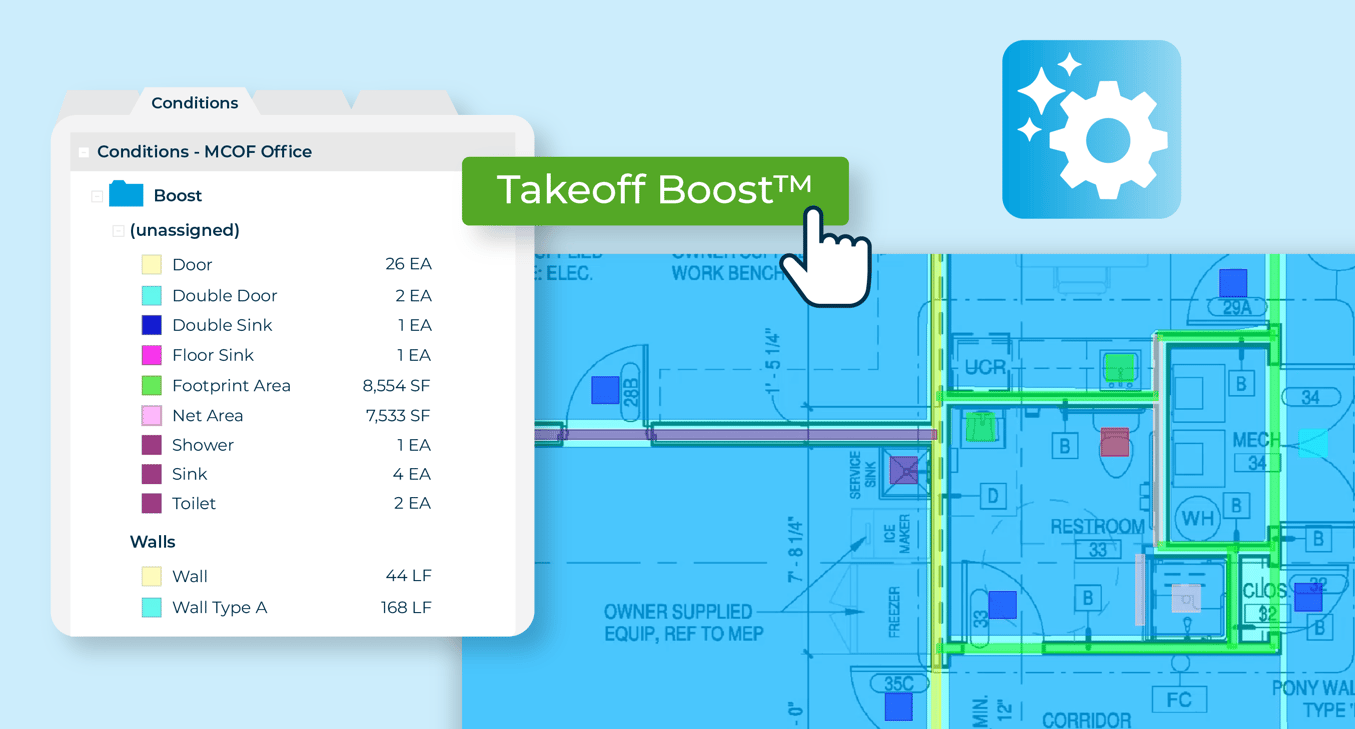Click the UCR label on plan

click(x=985, y=368)
